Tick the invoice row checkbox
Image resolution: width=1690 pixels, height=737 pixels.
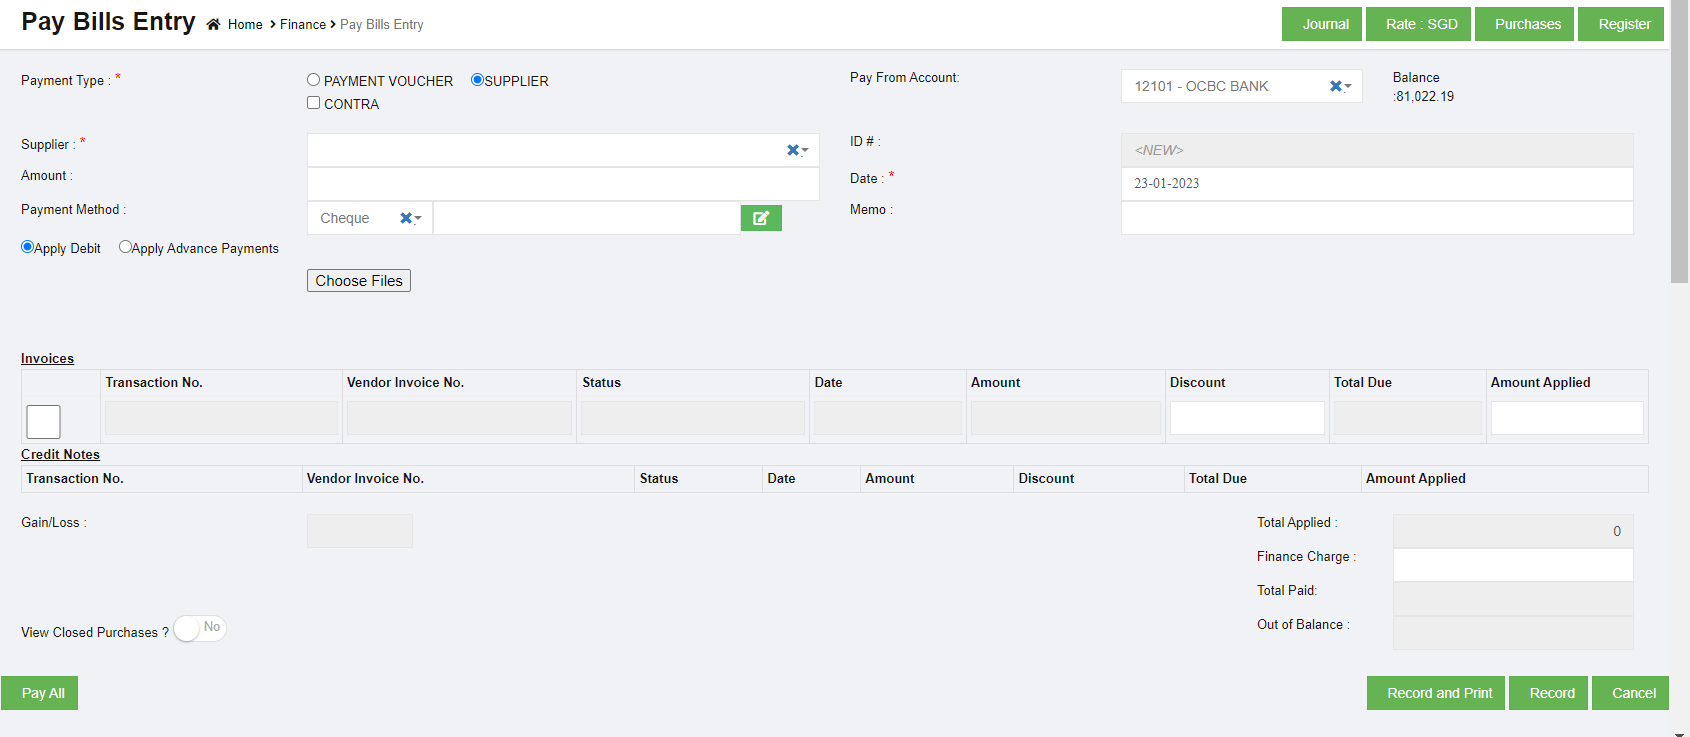coord(43,421)
